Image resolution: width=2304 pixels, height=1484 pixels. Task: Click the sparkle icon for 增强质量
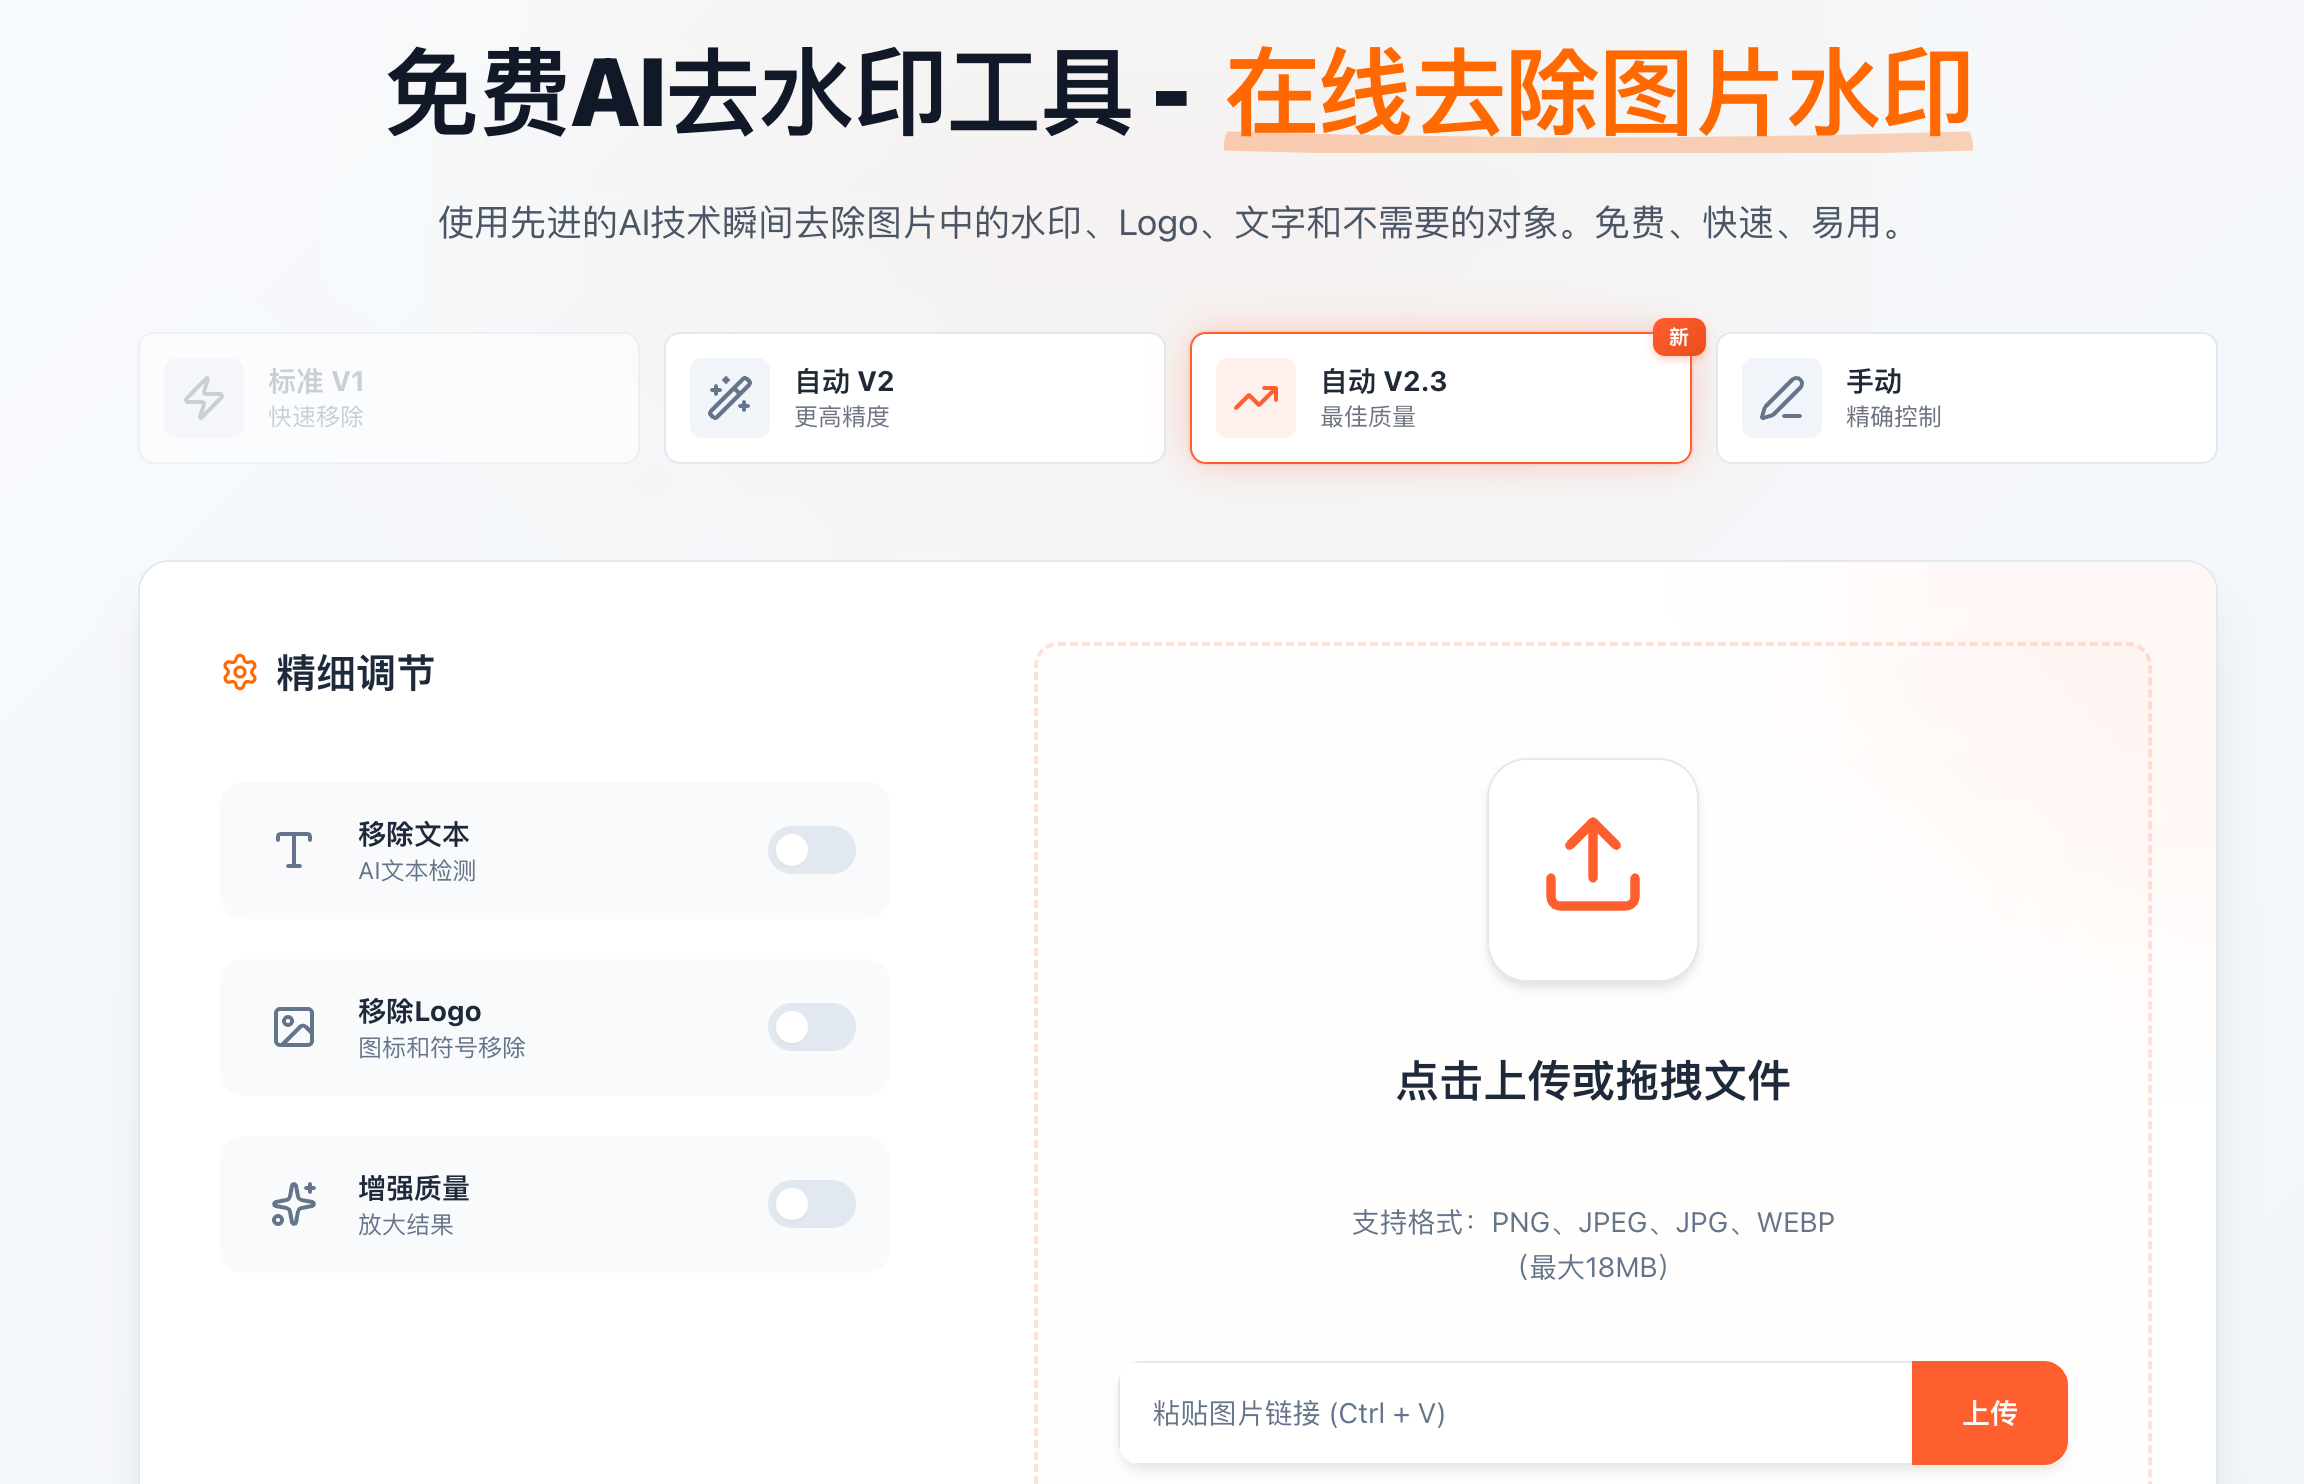tap(294, 1204)
